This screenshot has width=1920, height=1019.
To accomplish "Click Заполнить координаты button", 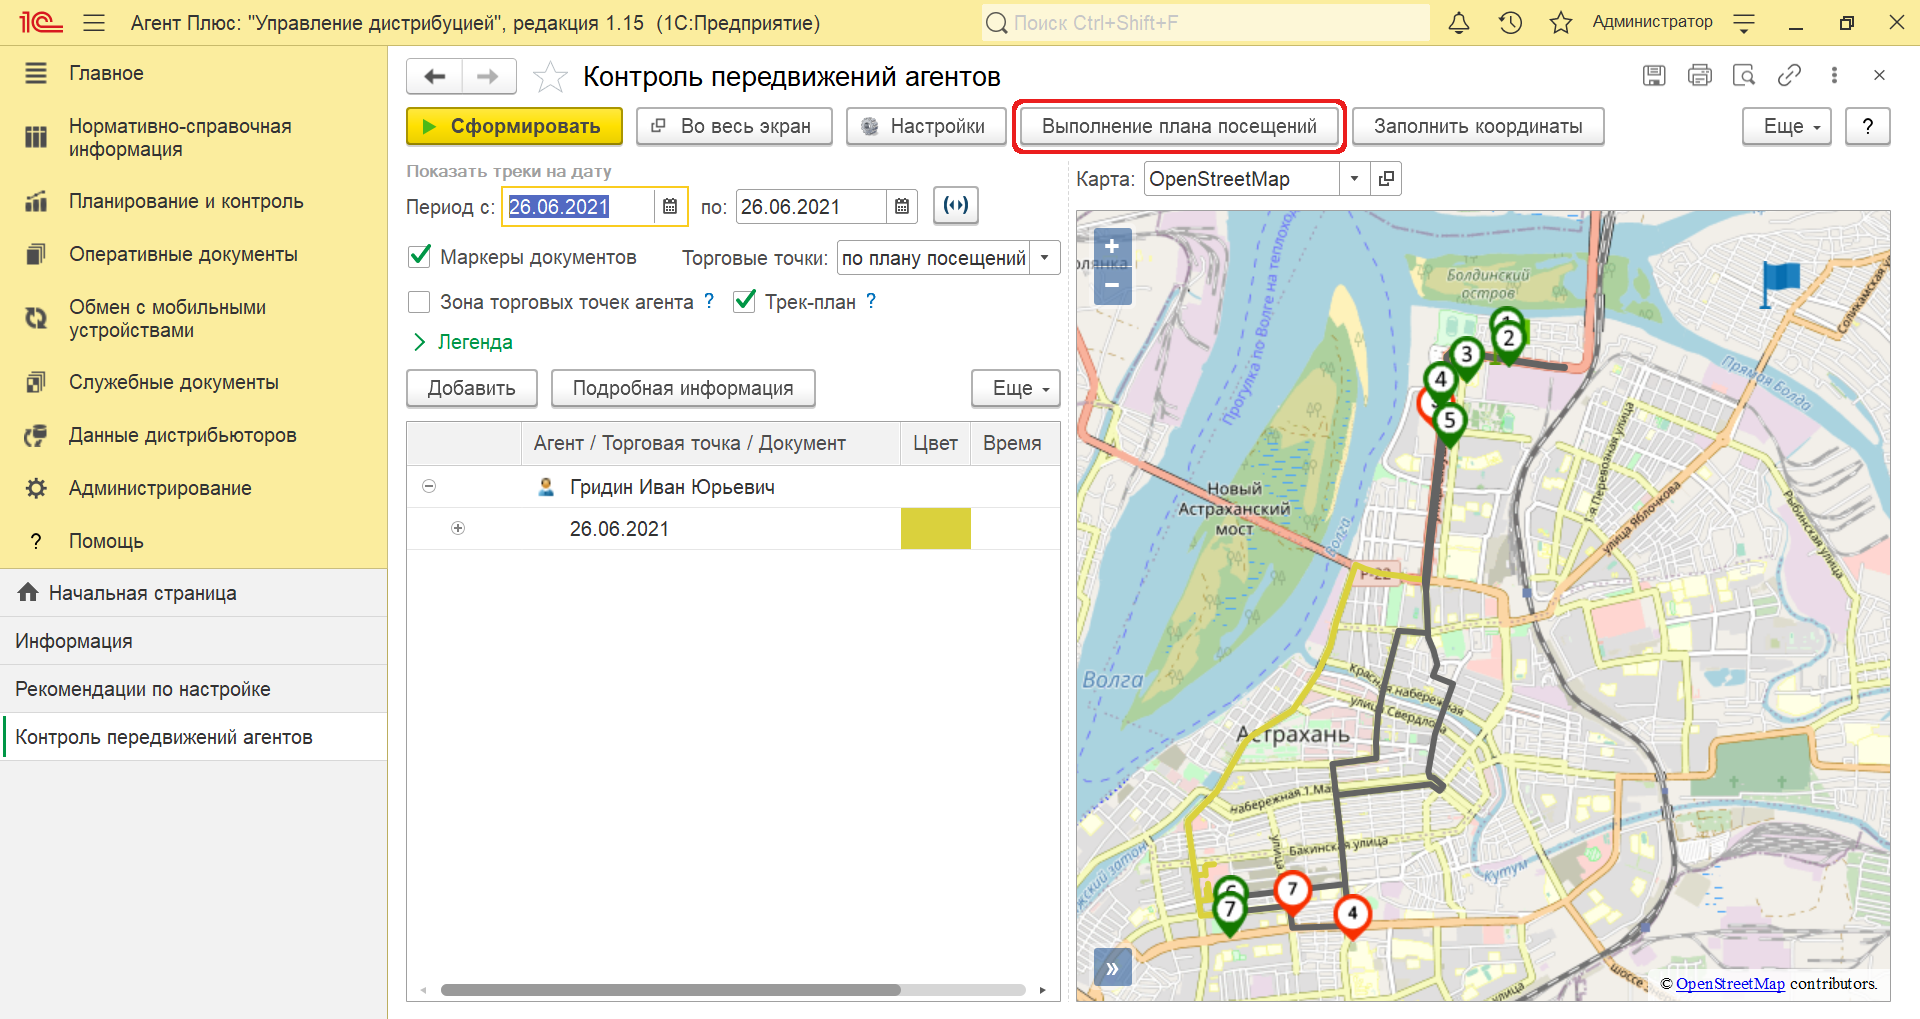I will click(x=1478, y=126).
